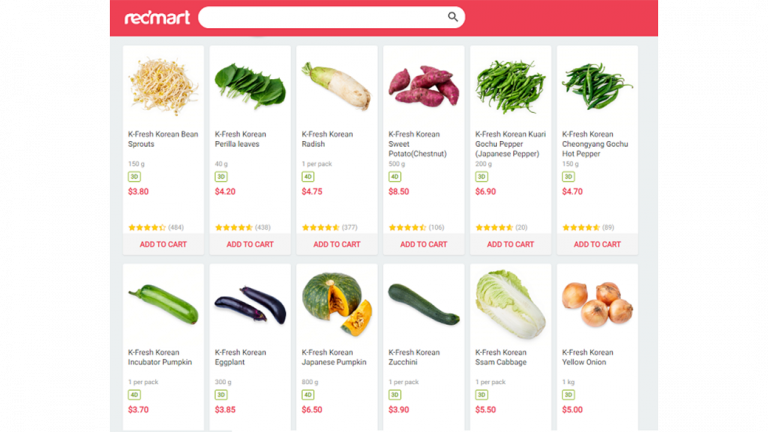Viewport: 768px width, 432px height.
Task: Click the 4D badge on Sweet Potato
Action: tap(395, 177)
